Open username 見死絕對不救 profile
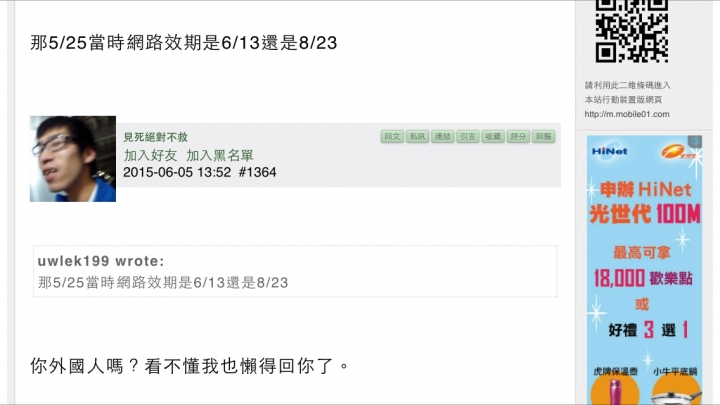Viewport: 720px width, 405px height. (155, 137)
